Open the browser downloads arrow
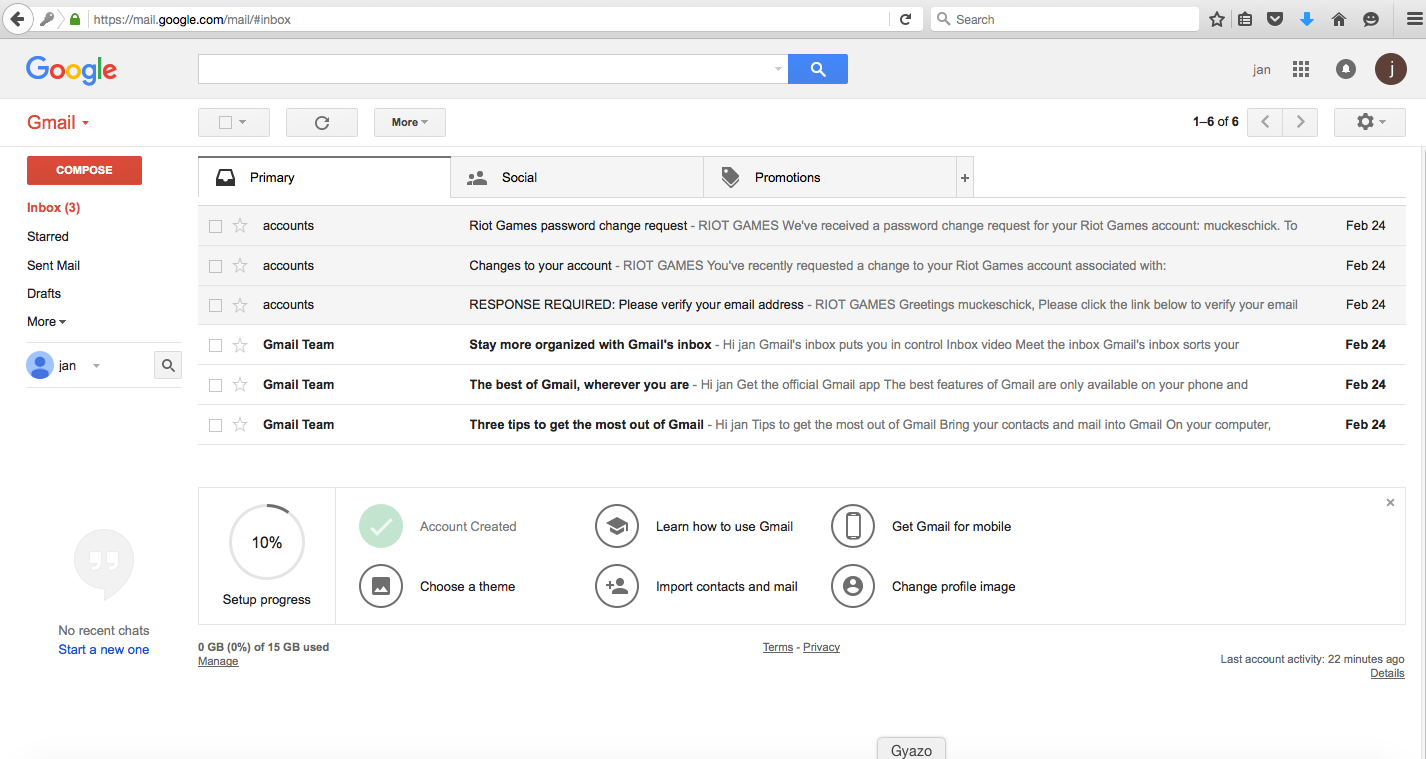The image size is (1426, 759). (1307, 19)
